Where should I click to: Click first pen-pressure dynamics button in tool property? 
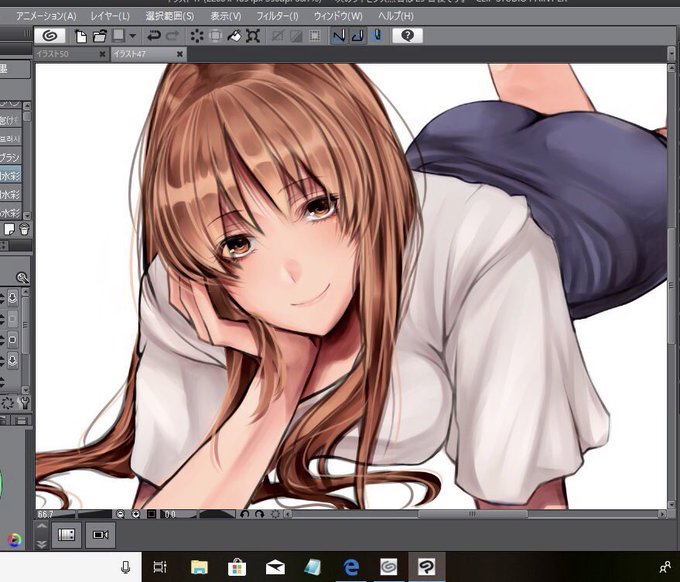click(13, 298)
